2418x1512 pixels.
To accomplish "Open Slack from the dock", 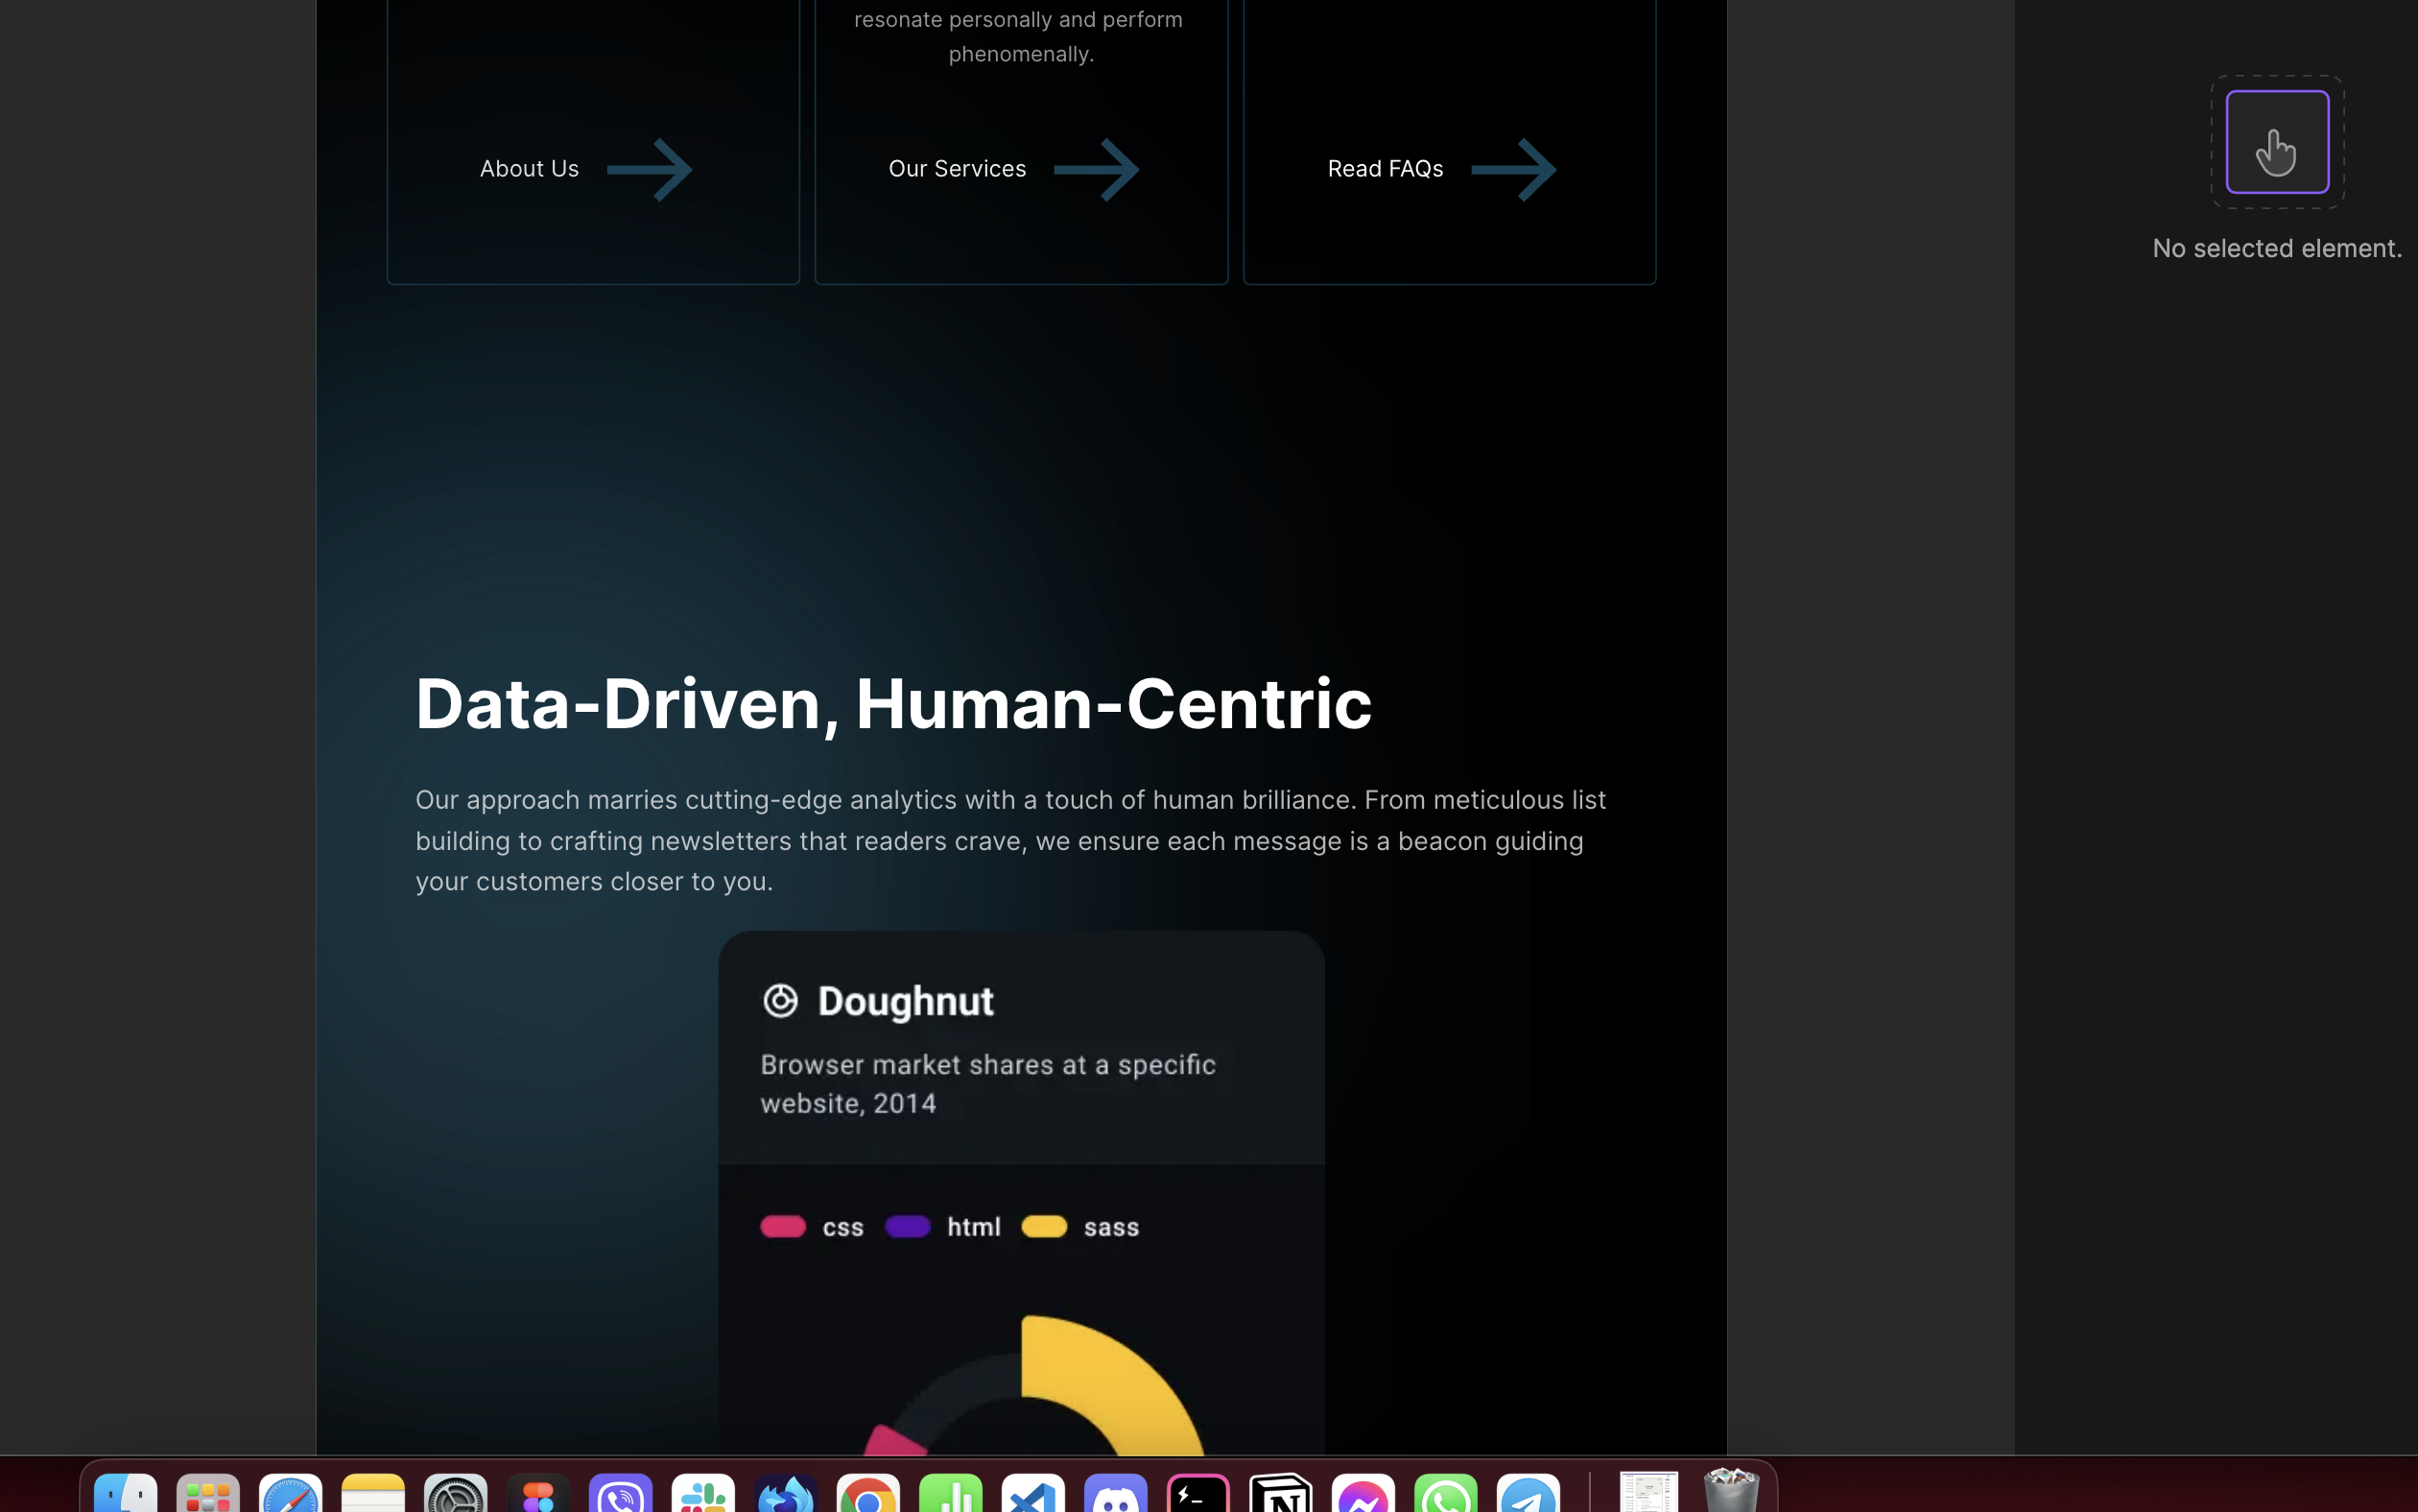I will click(x=703, y=1493).
